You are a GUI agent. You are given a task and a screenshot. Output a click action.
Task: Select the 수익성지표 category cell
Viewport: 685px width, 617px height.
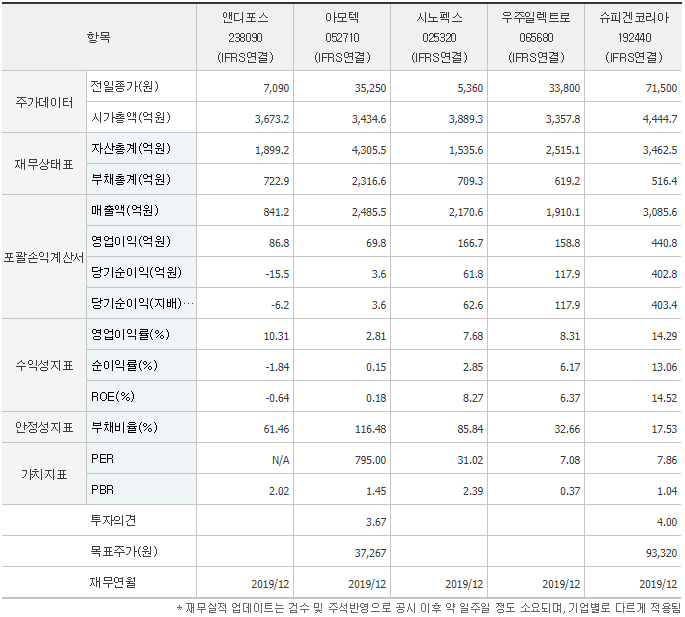tap(44, 366)
